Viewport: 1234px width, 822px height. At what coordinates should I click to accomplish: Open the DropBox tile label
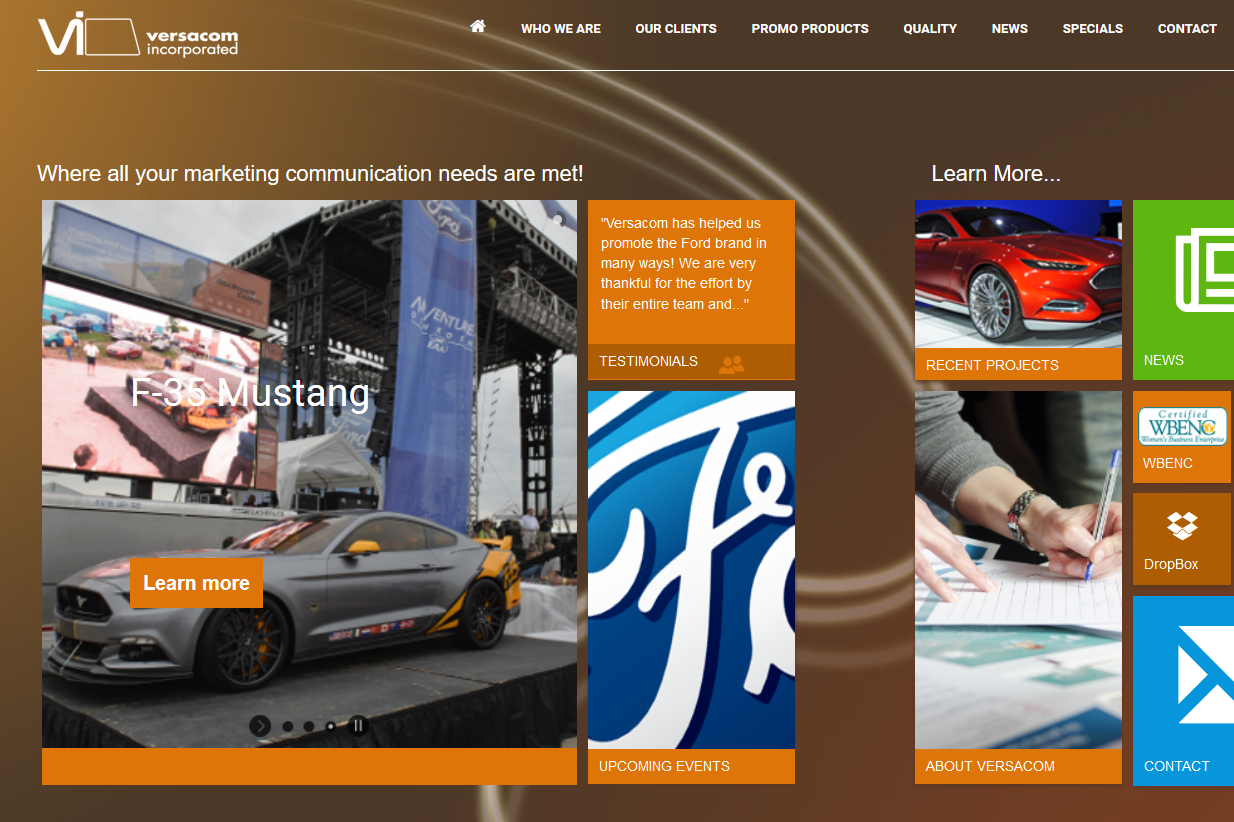[1171, 564]
